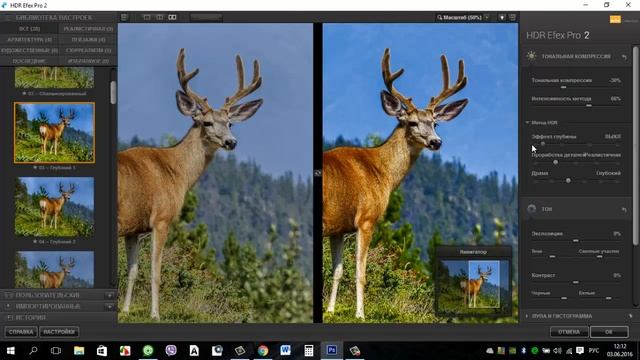Click the Справка button
The height and width of the screenshot is (360, 640).
point(21,332)
